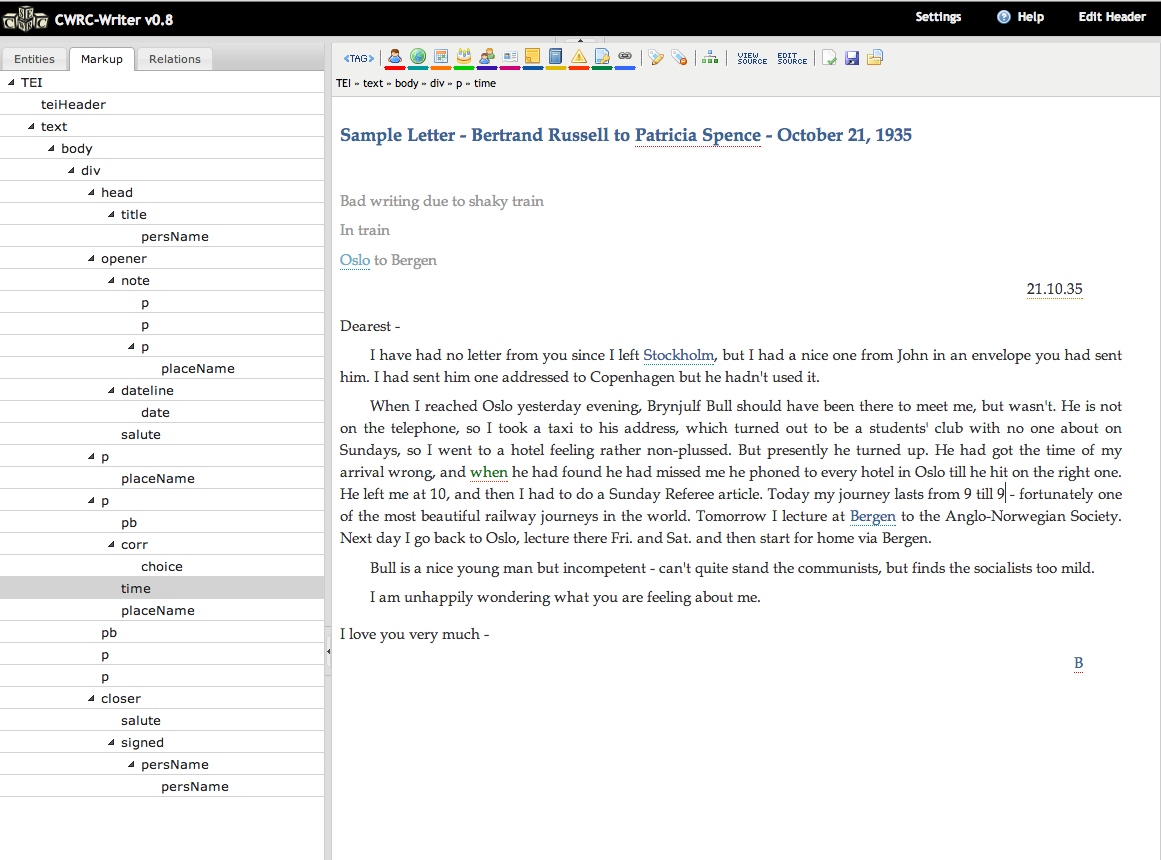This screenshot has width=1161, height=860.
Task: Click the Tag Keyword document-key icon
Action: pos(602,57)
